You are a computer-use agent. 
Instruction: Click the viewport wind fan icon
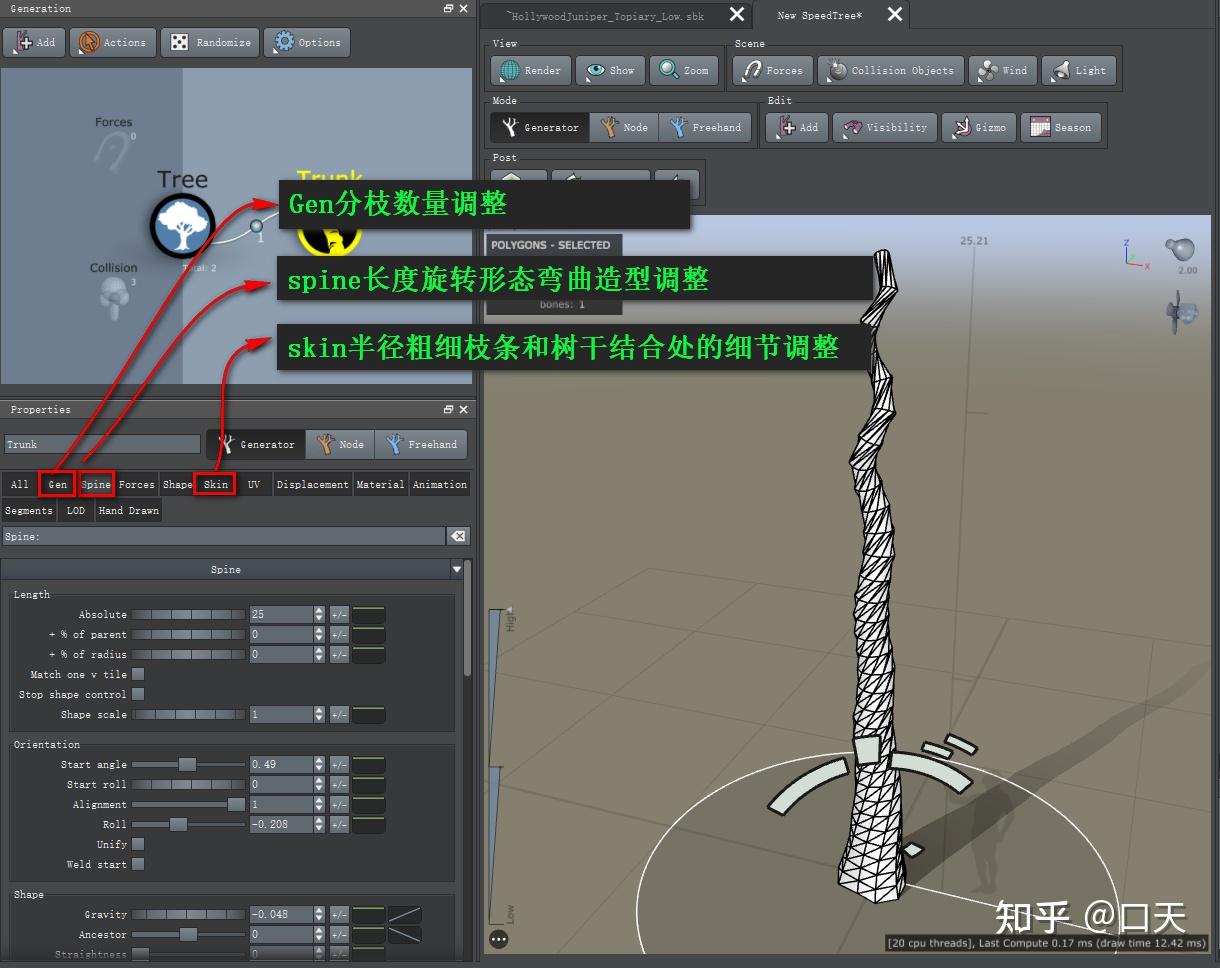tap(1182, 311)
